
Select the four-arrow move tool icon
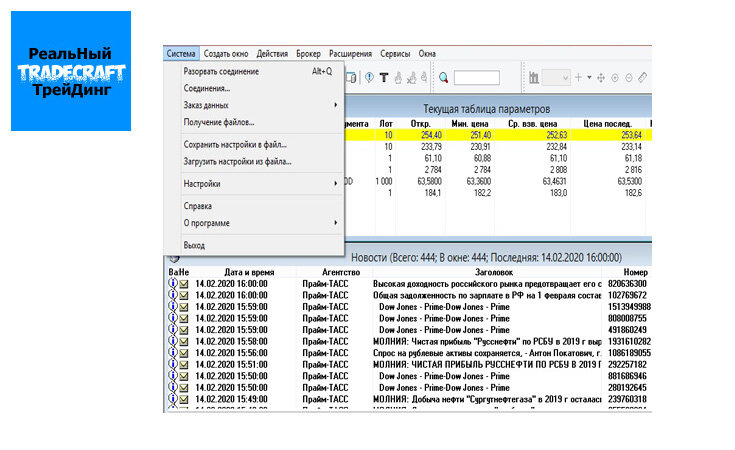pos(601,78)
